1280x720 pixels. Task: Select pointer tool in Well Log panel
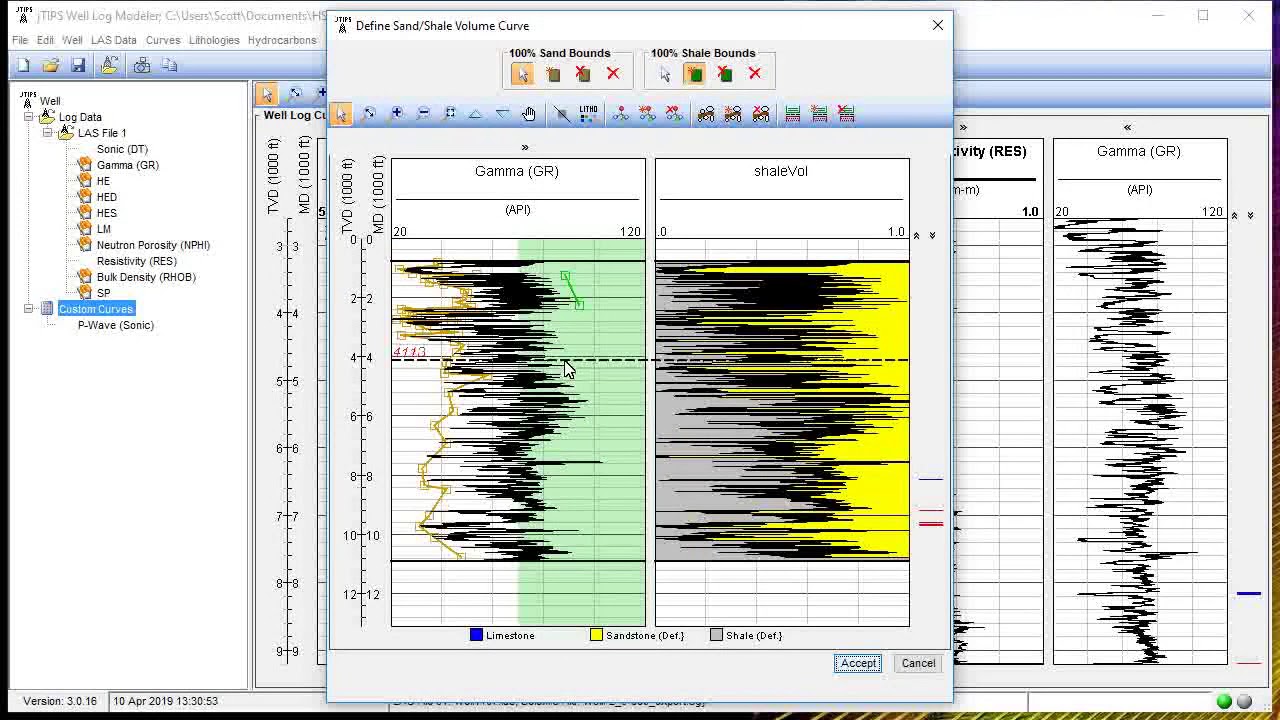coord(267,94)
